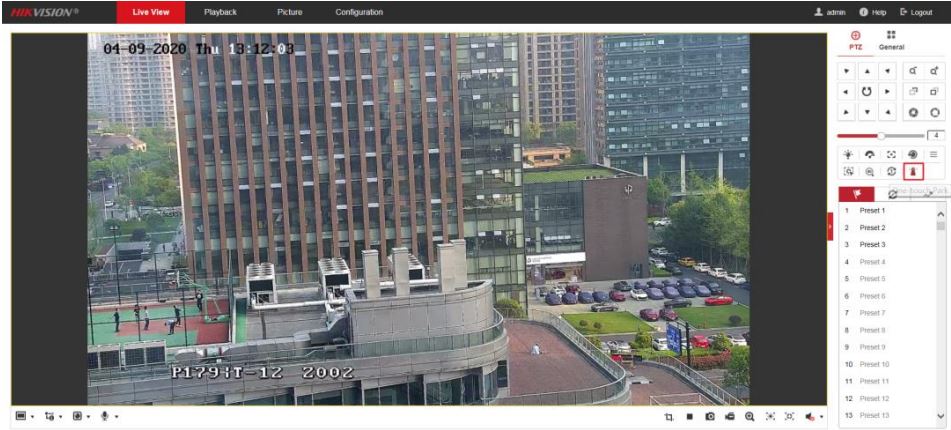951x430 pixels.
Task: Toggle the camera light icon
Action: click(x=848, y=155)
